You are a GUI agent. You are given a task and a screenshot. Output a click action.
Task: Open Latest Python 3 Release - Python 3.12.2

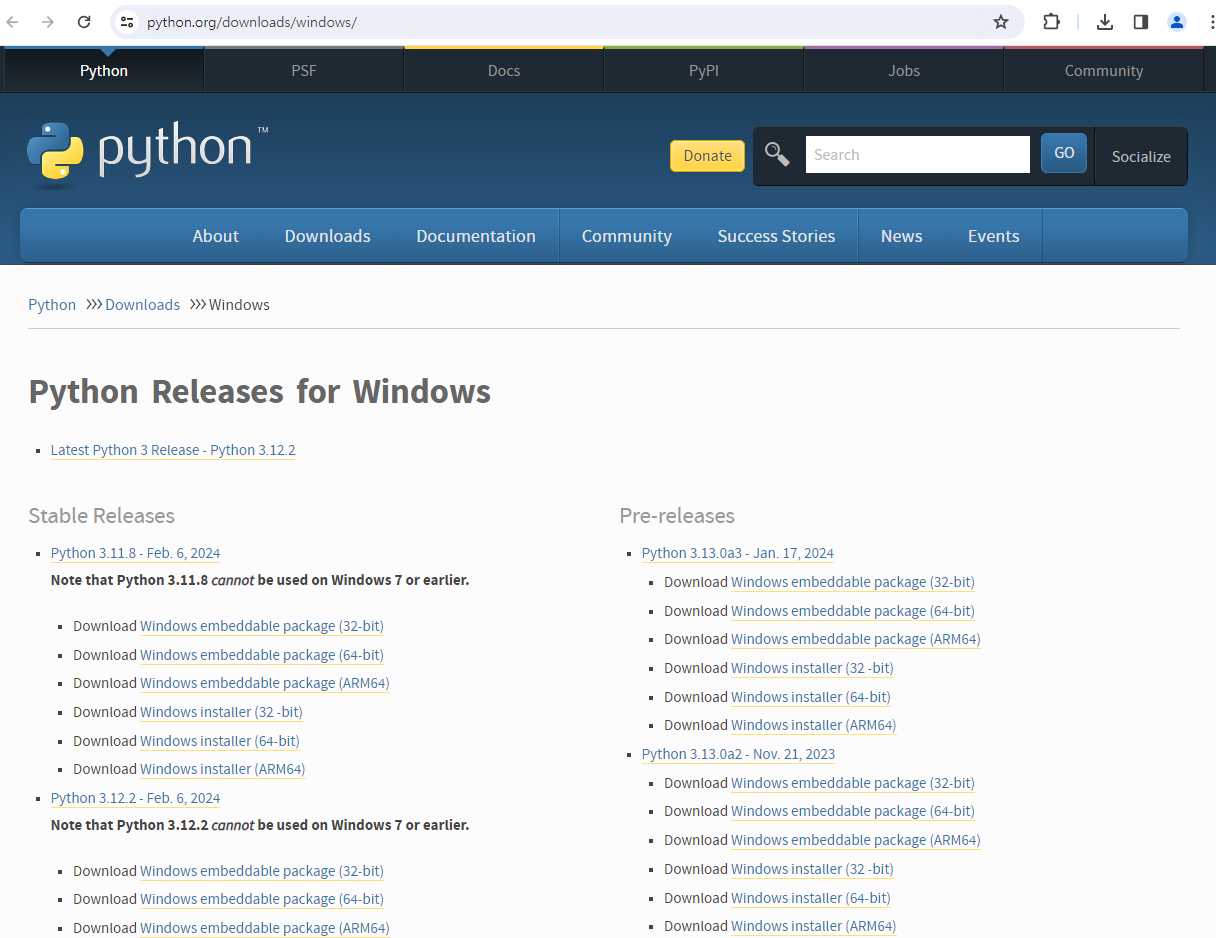point(173,450)
